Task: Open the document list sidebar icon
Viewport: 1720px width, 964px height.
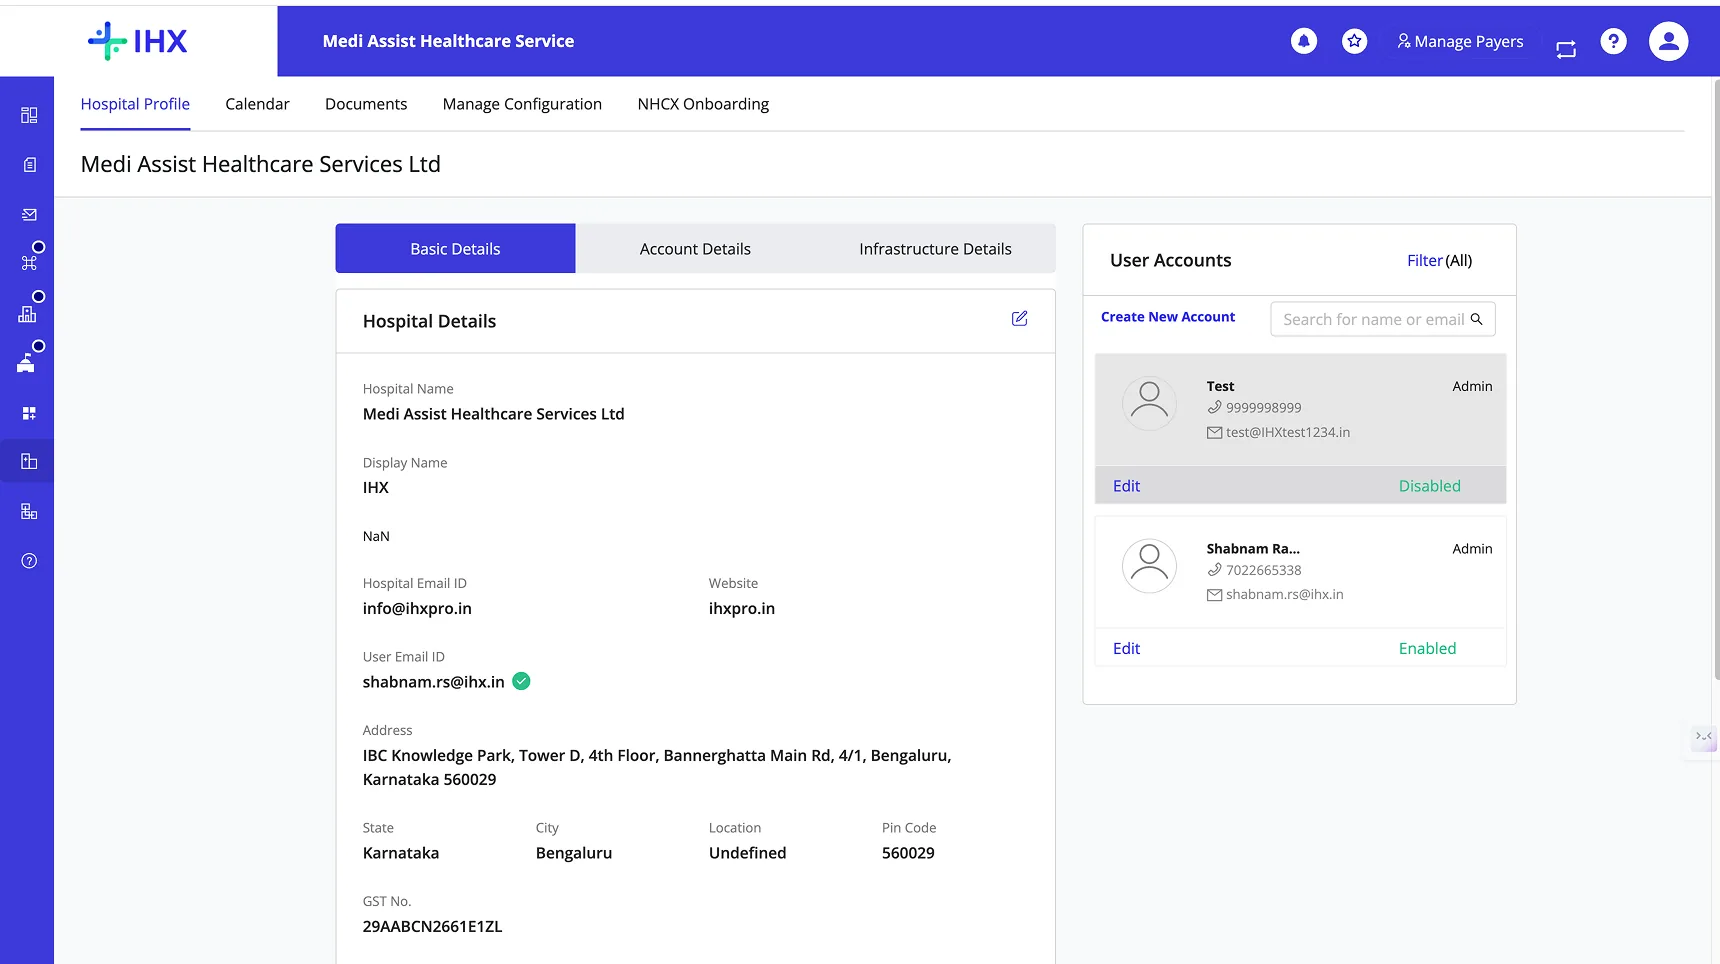Action: pyautogui.click(x=29, y=165)
